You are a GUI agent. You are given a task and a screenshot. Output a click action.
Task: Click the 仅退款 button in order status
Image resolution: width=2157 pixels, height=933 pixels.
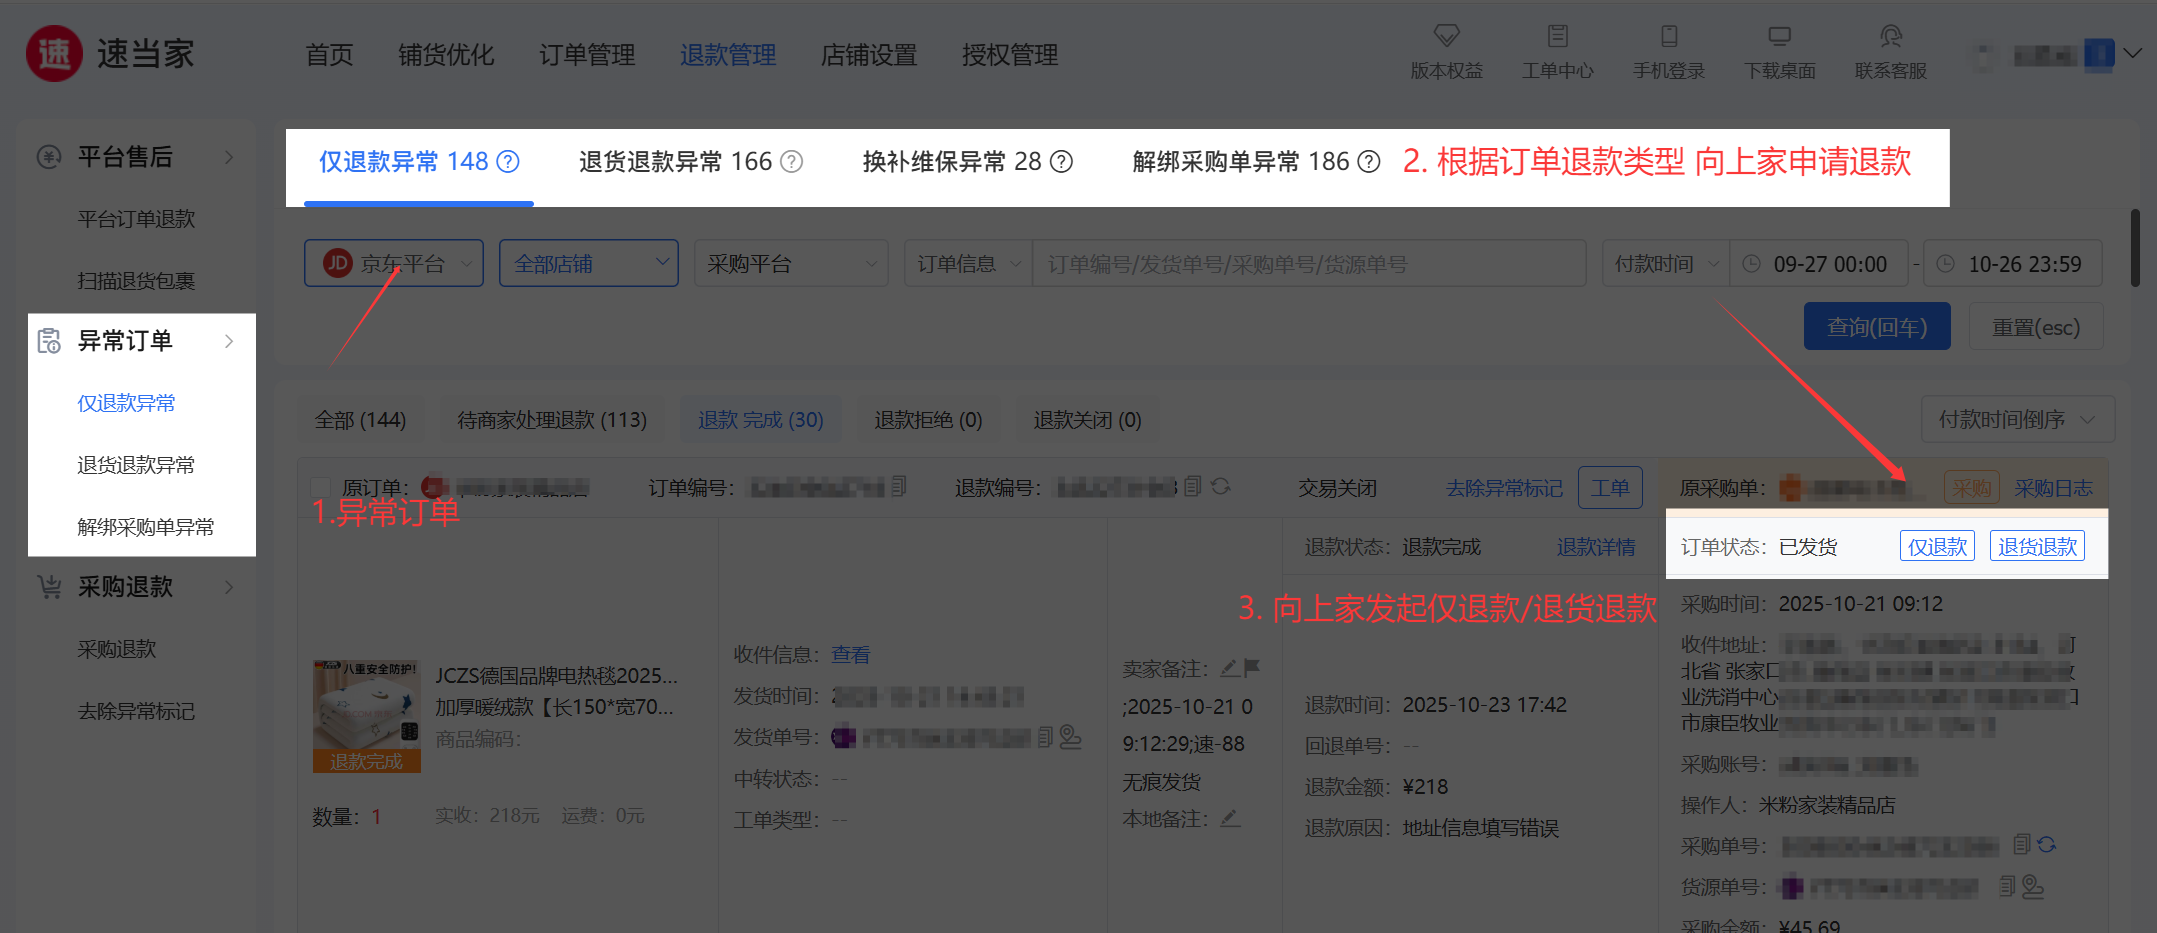[x=1936, y=547]
